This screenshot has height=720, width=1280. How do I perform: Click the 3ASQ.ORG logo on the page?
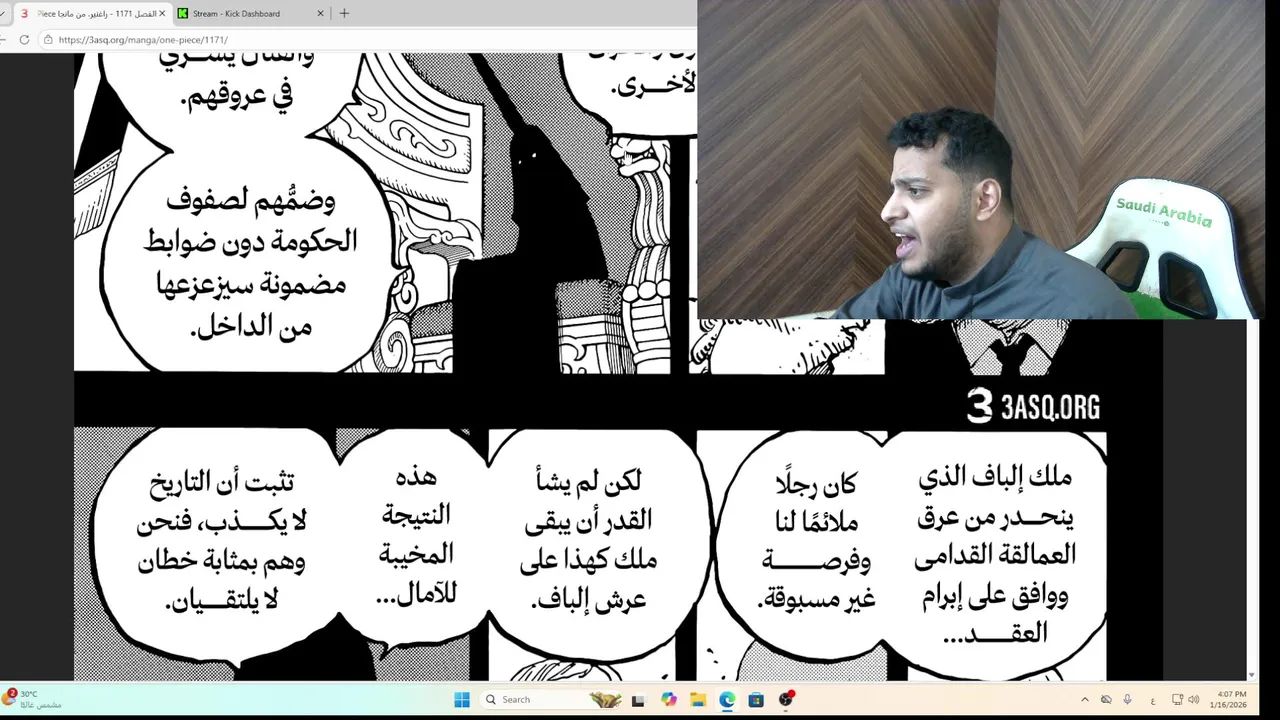[1034, 406]
